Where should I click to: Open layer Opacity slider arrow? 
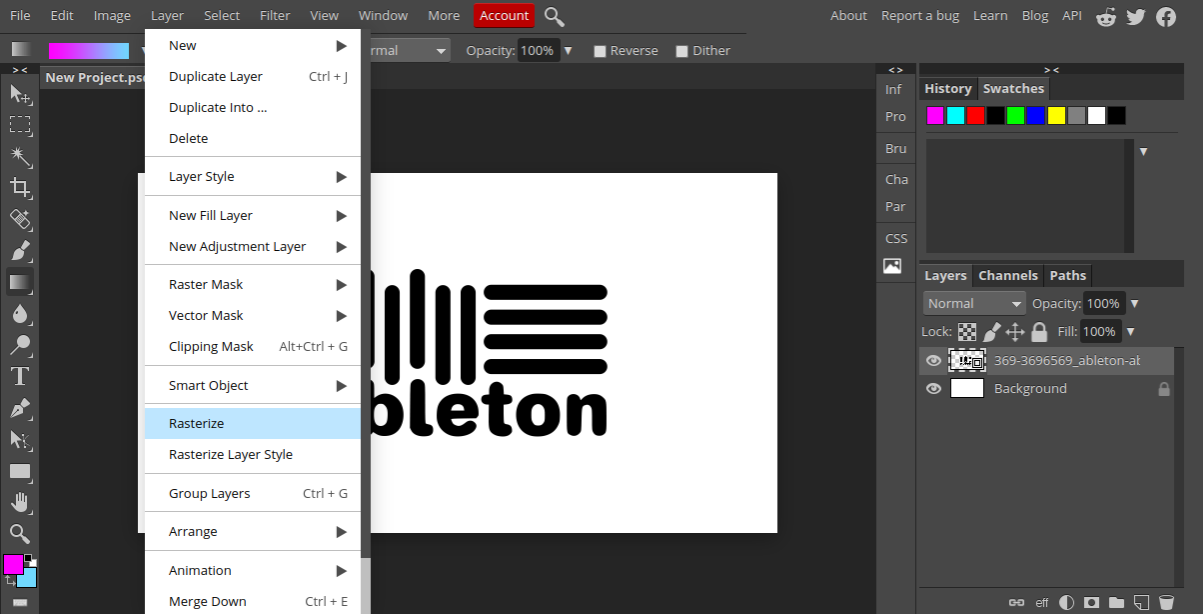point(1134,303)
